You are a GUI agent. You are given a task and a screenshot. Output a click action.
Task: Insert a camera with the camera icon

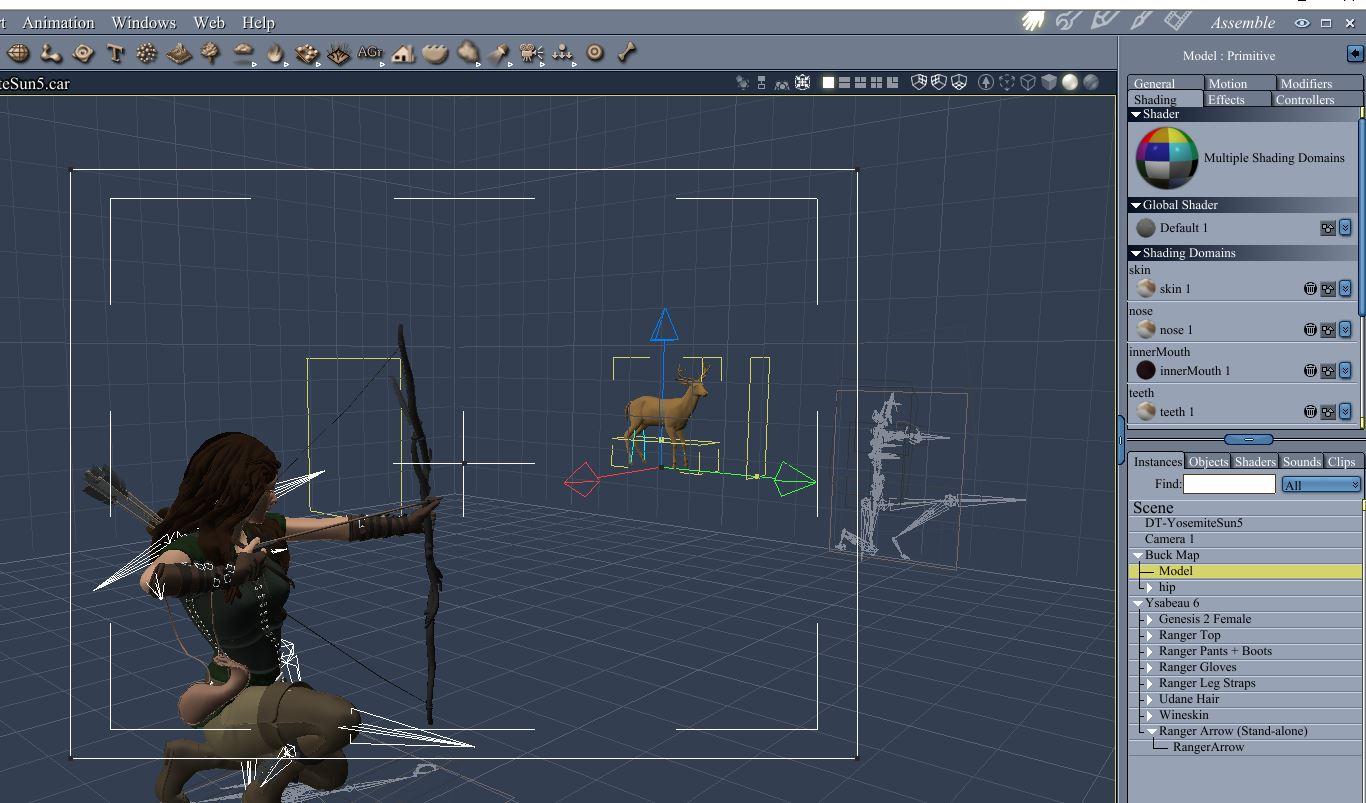coord(531,53)
